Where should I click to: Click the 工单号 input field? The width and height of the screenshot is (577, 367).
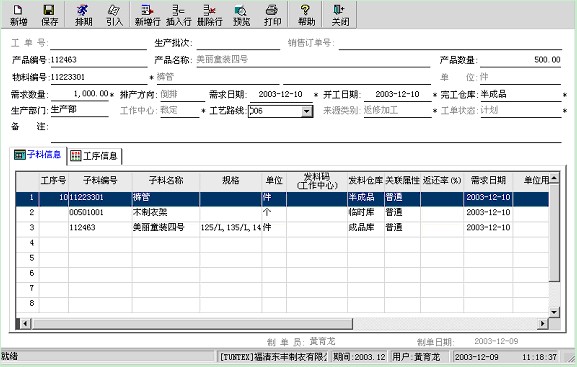pyautogui.click(x=98, y=43)
